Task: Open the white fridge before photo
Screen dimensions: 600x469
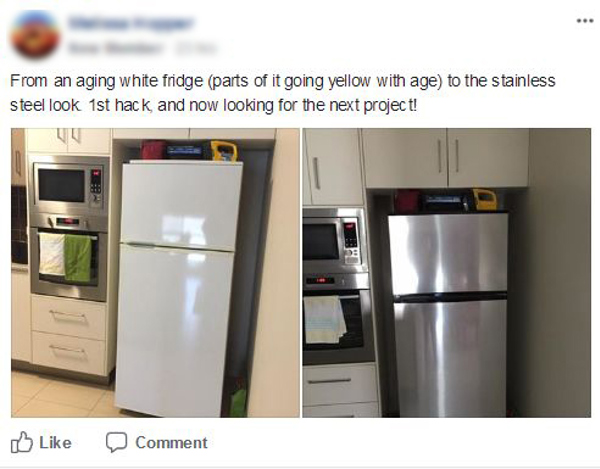Action: tap(155, 273)
